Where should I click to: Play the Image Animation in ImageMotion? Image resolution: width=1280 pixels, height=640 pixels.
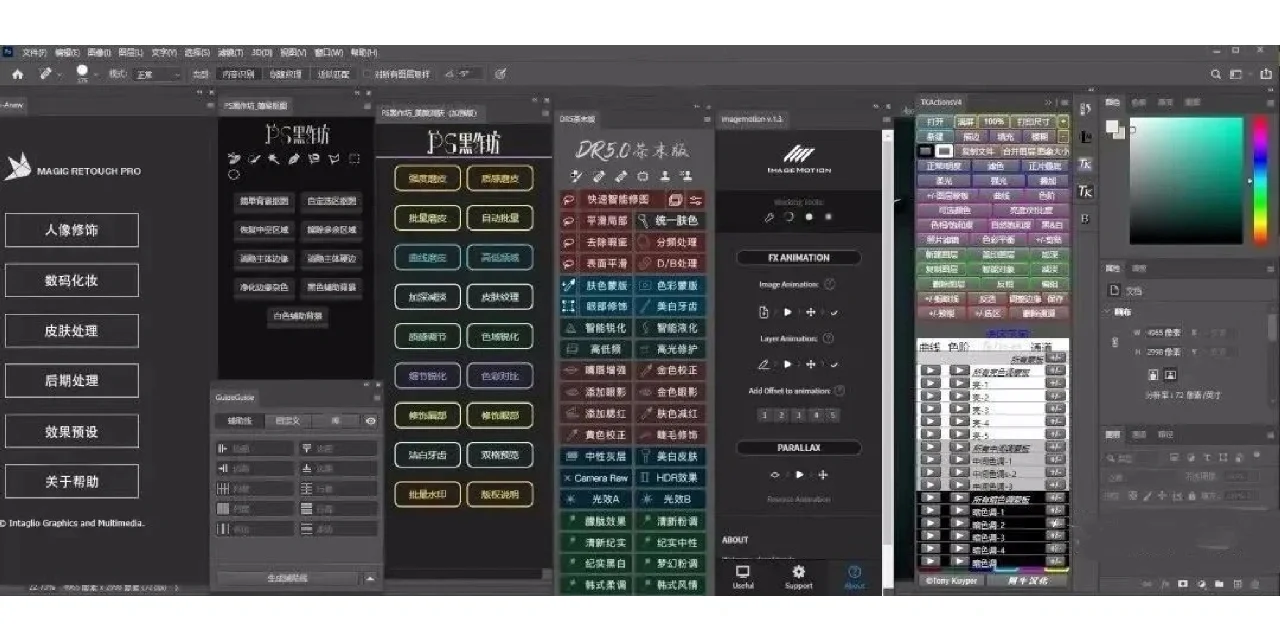tap(788, 312)
